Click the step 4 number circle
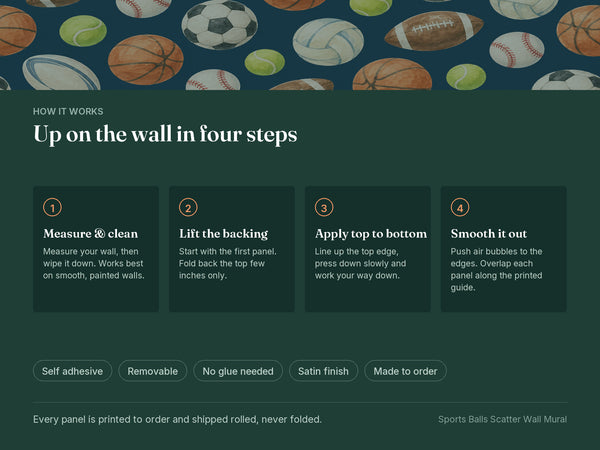 click(x=460, y=207)
